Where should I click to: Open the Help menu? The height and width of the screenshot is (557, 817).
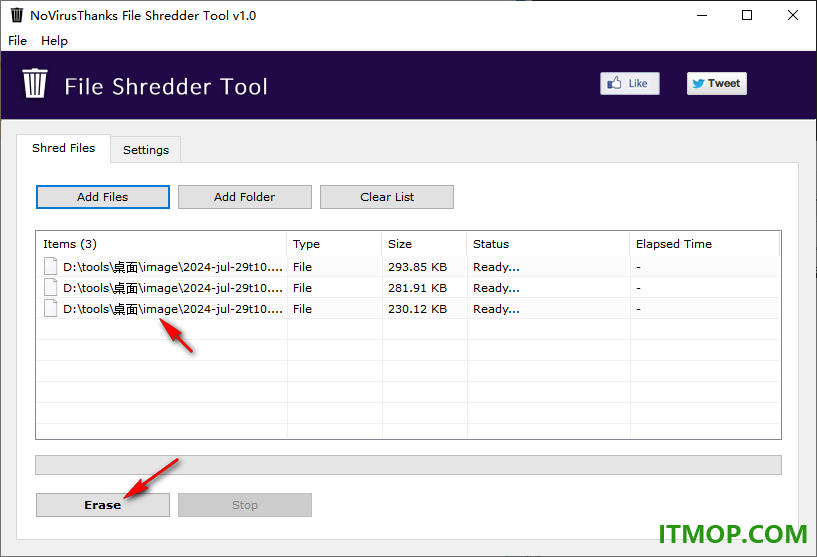click(54, 41)
